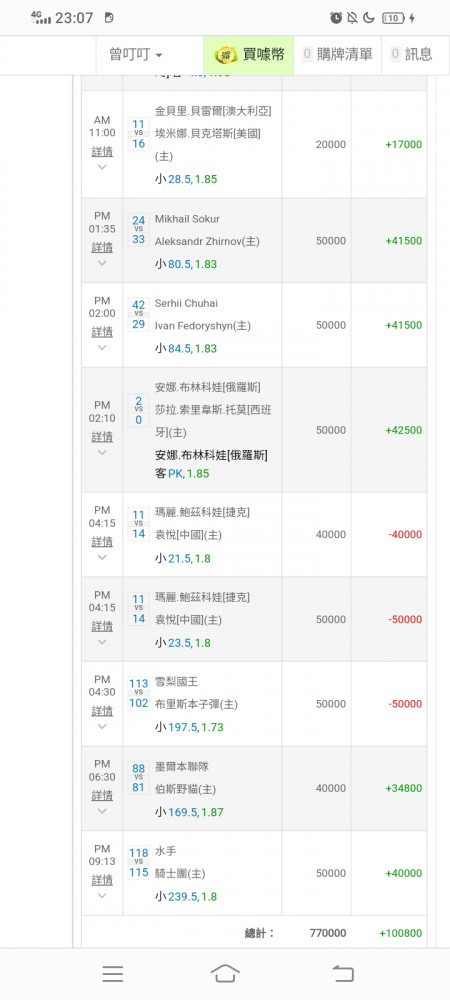
Task: Expand chevron under PM 09:13 match
Action: [102, 895]
